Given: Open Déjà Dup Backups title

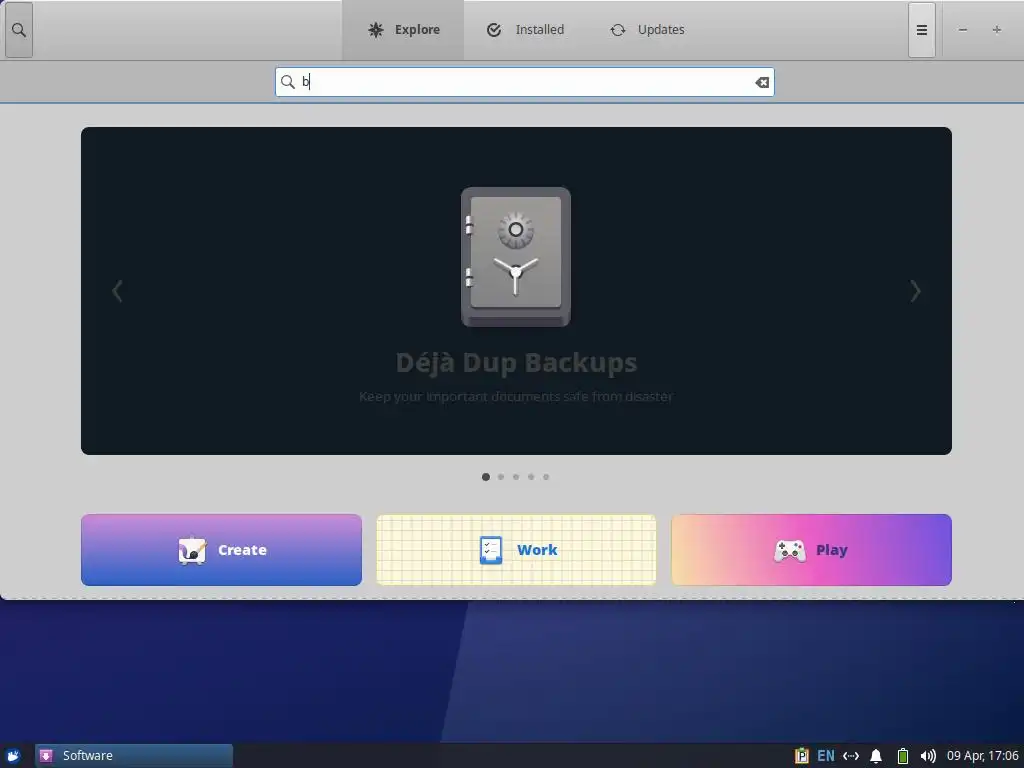Looking at the screenshot, I should [x=516, y=362].
